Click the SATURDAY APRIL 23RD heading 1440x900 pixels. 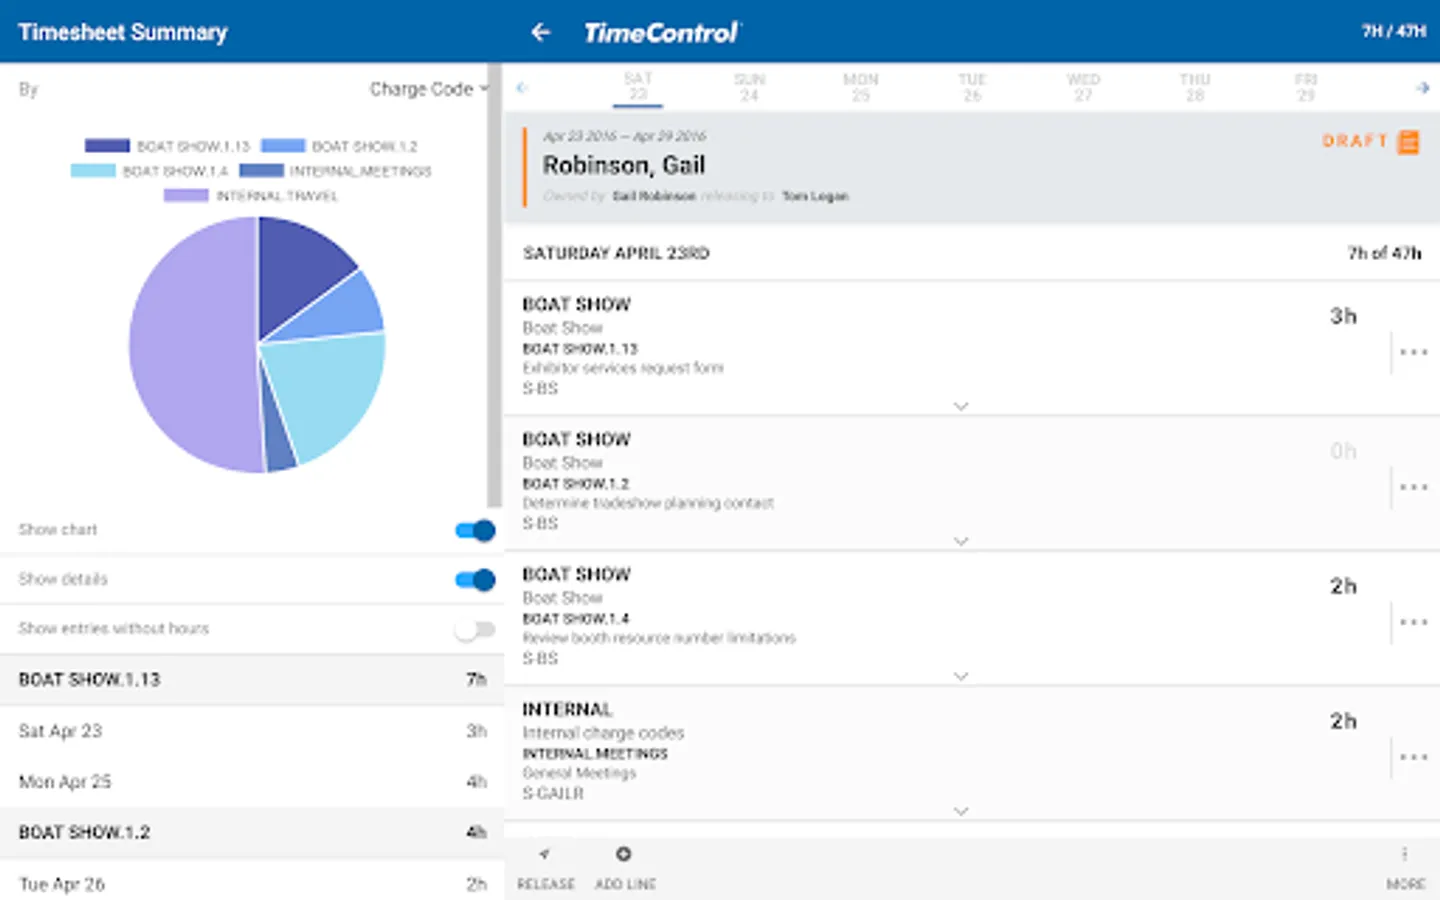pyautogui.click(x=616, y=254)
